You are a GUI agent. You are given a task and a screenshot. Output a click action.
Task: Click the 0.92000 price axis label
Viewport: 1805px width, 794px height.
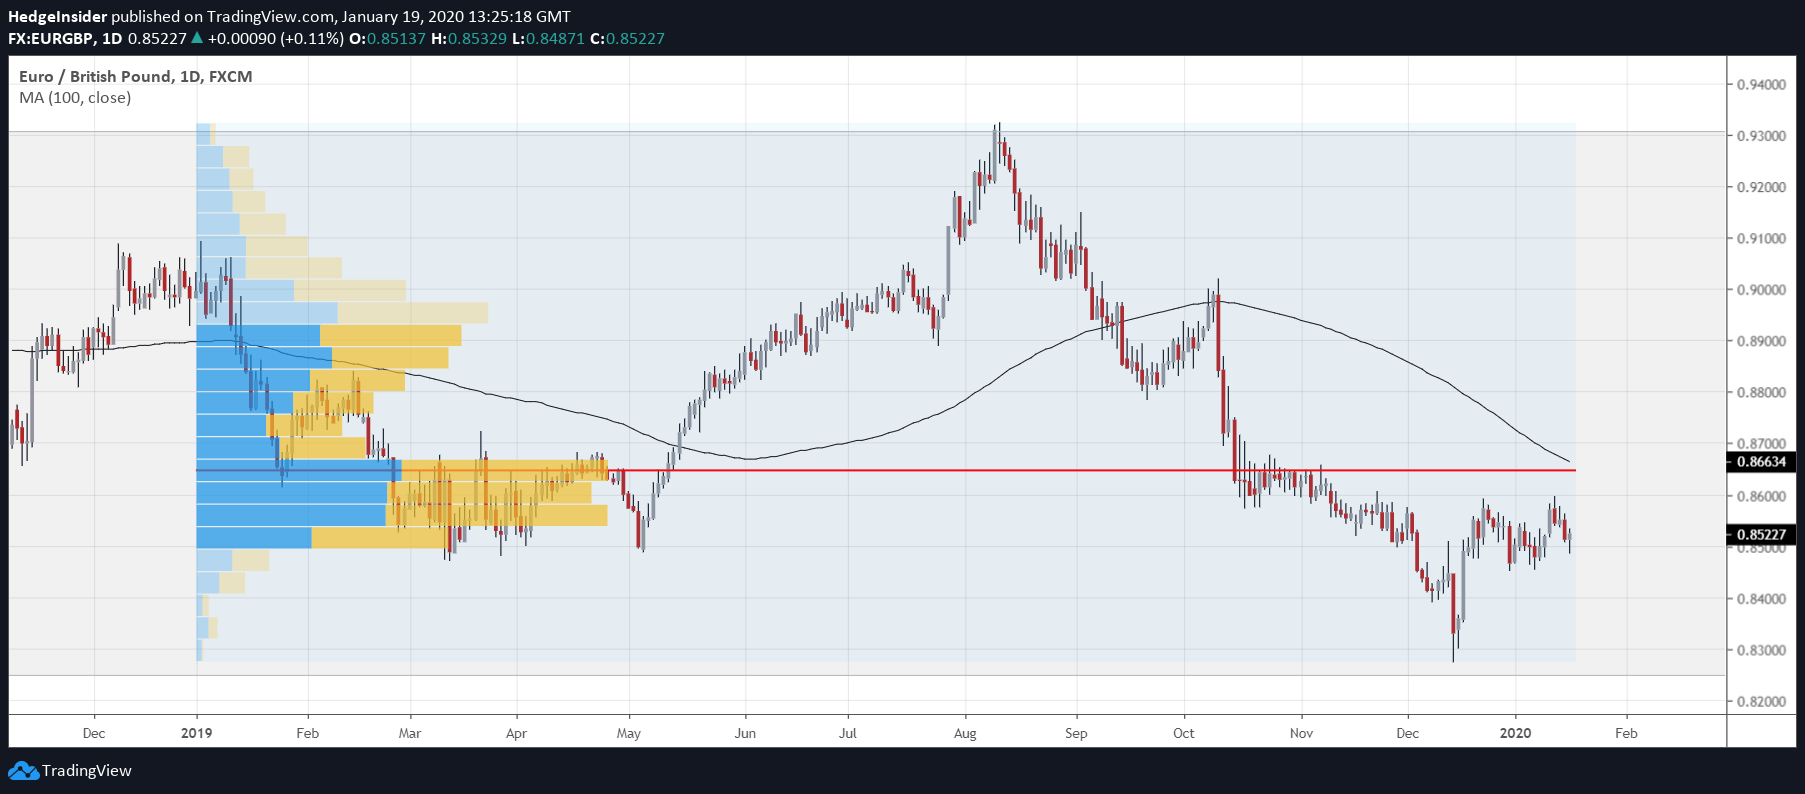(1761, 188)
